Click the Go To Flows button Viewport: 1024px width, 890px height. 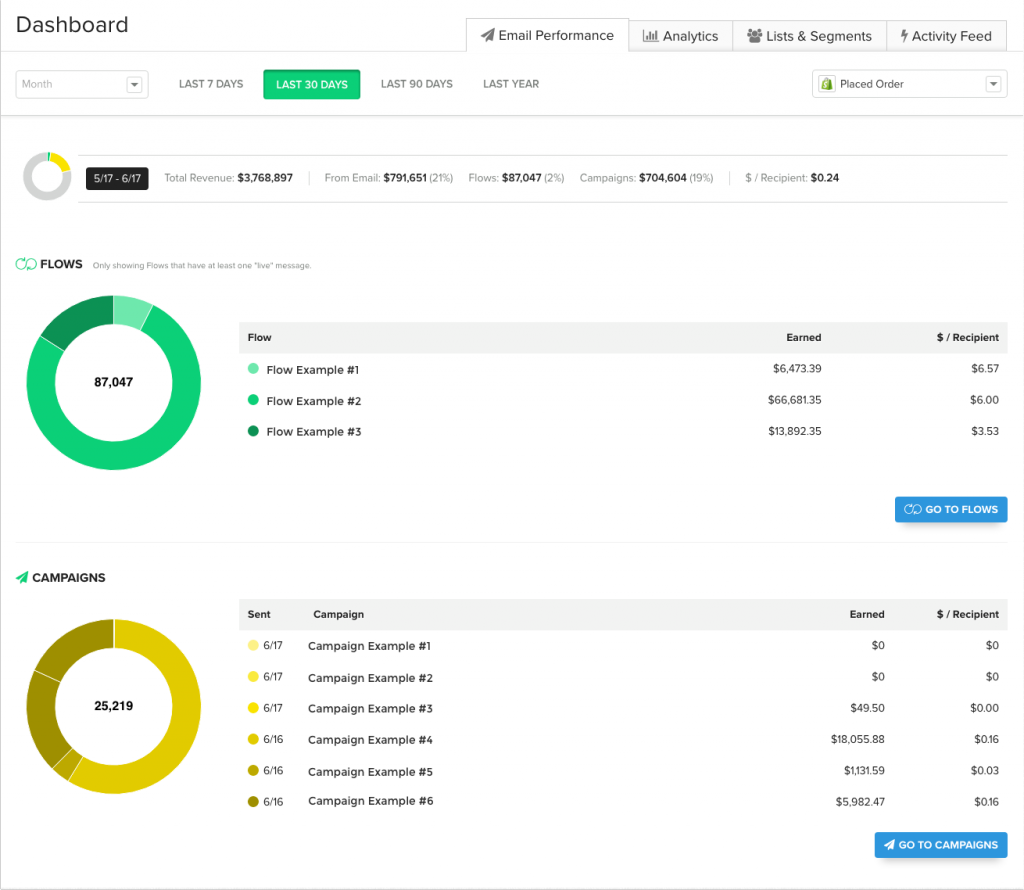pos(951,509)
